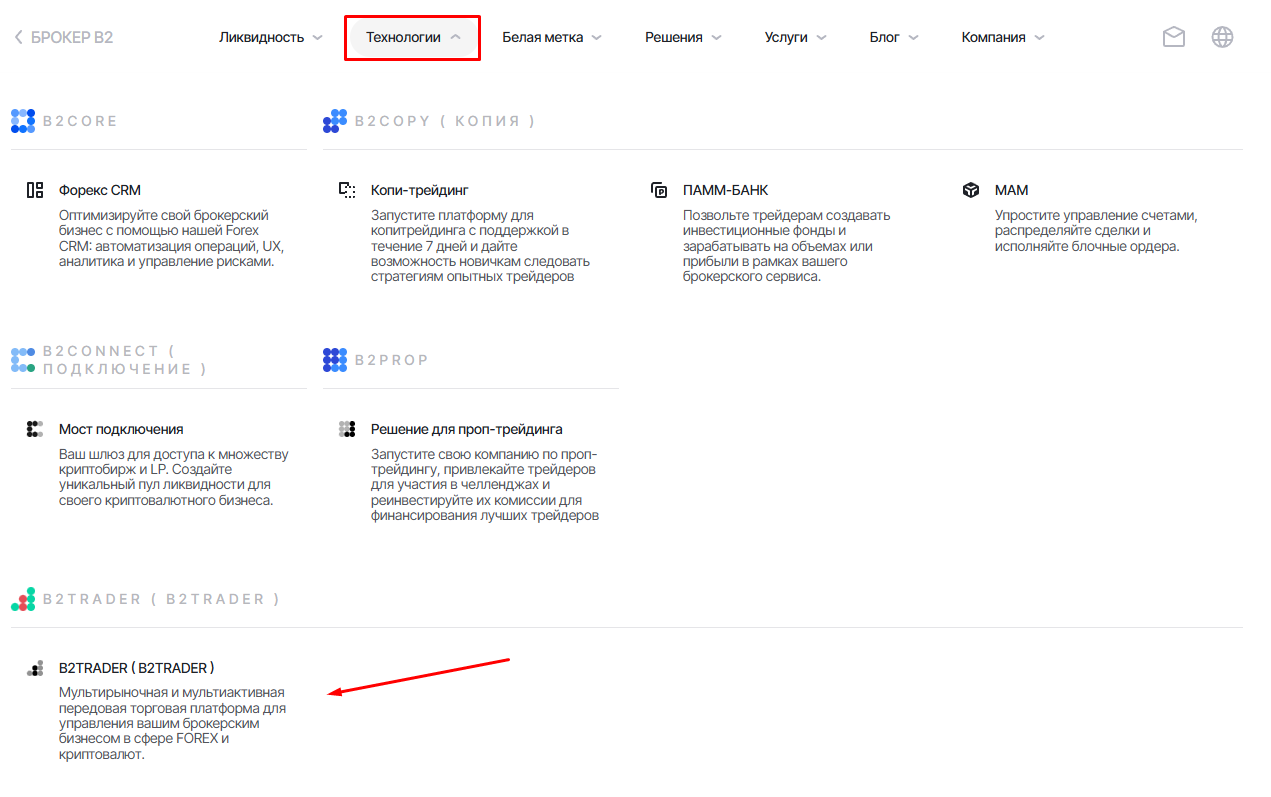Click the B2CORE logo icon
Image resolution: width=1271 pixels, height=797 pixels.
click(23, 121)
